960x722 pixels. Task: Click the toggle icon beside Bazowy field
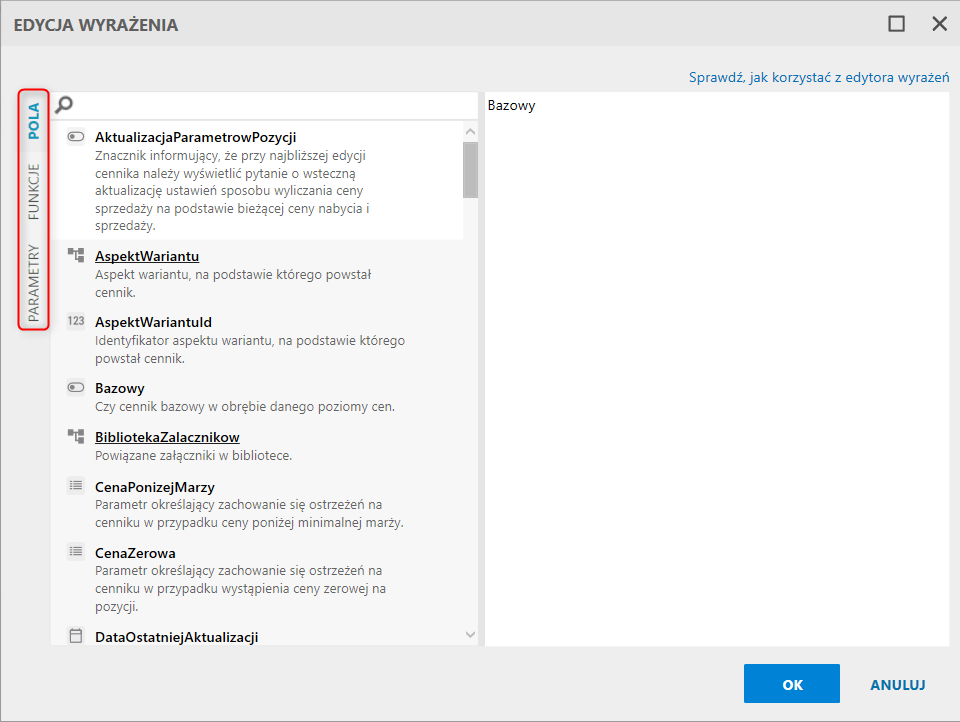76,387
